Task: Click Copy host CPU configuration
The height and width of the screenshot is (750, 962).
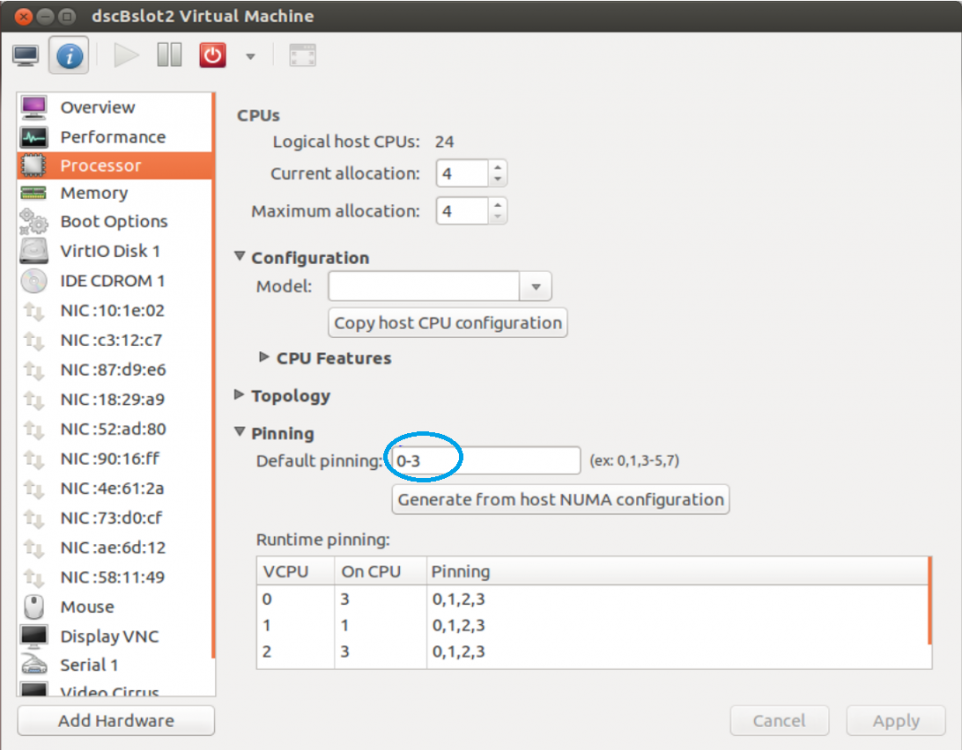Action: 448,323
